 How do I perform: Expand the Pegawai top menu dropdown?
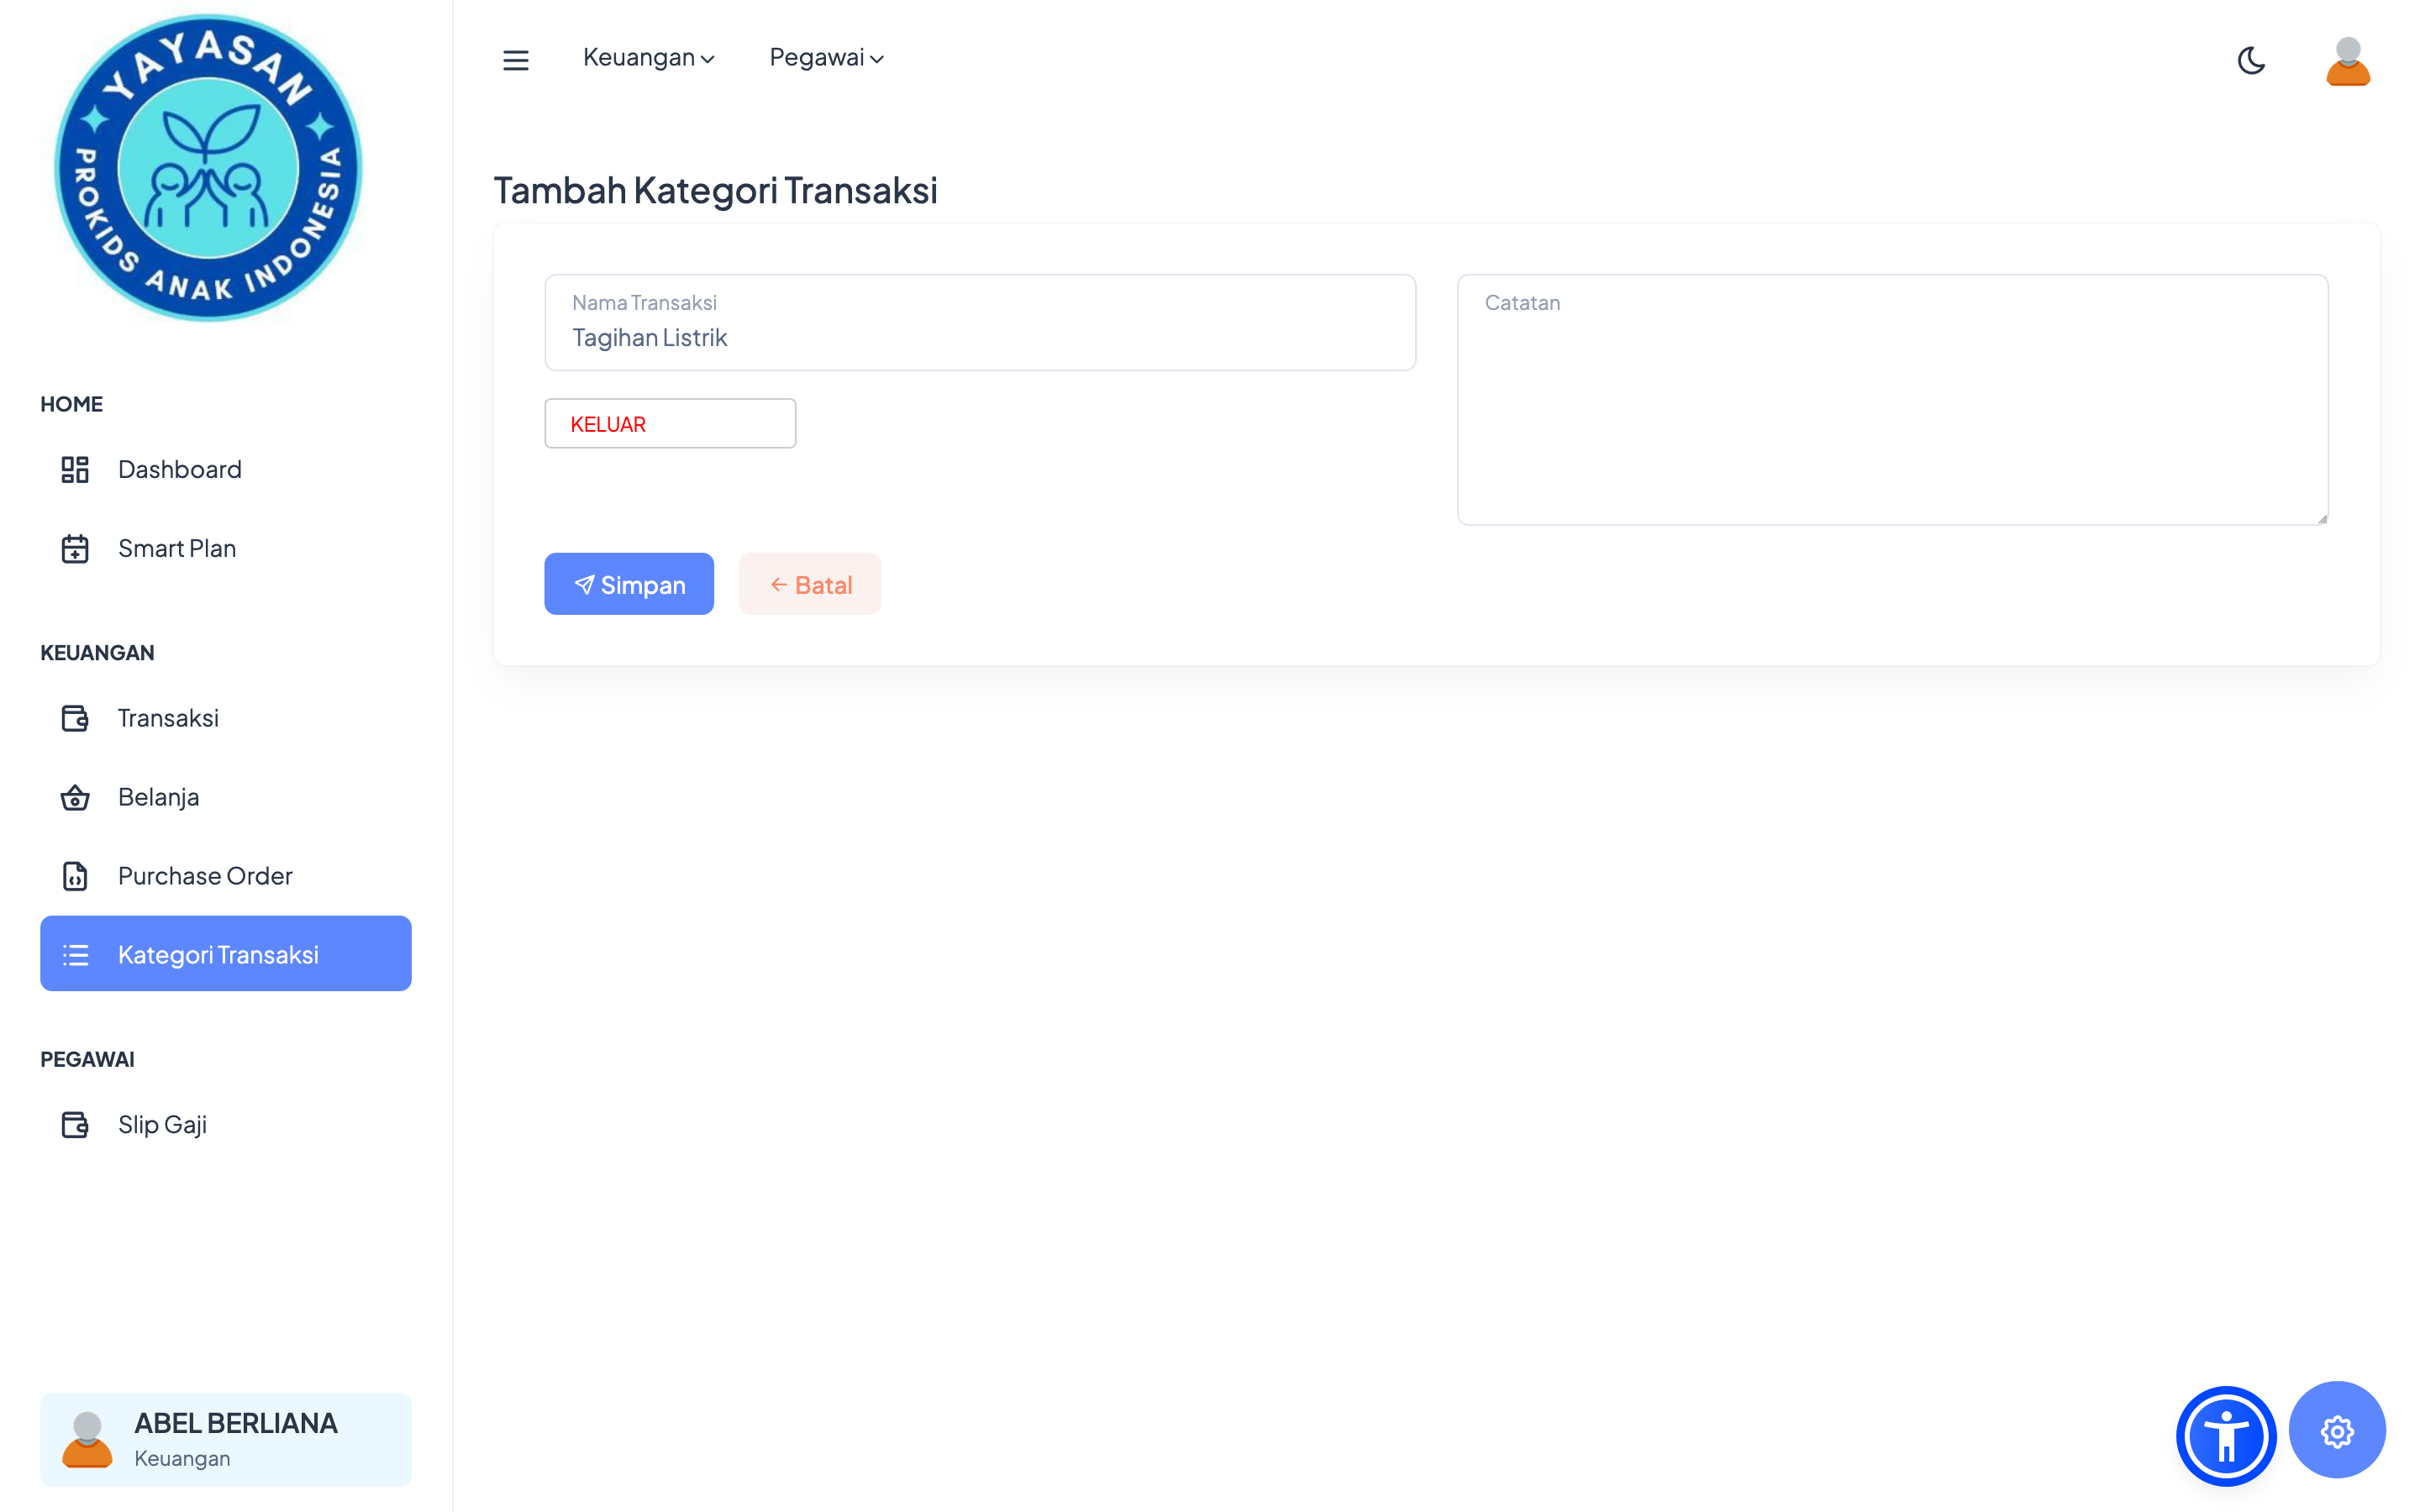click(826, 58)
